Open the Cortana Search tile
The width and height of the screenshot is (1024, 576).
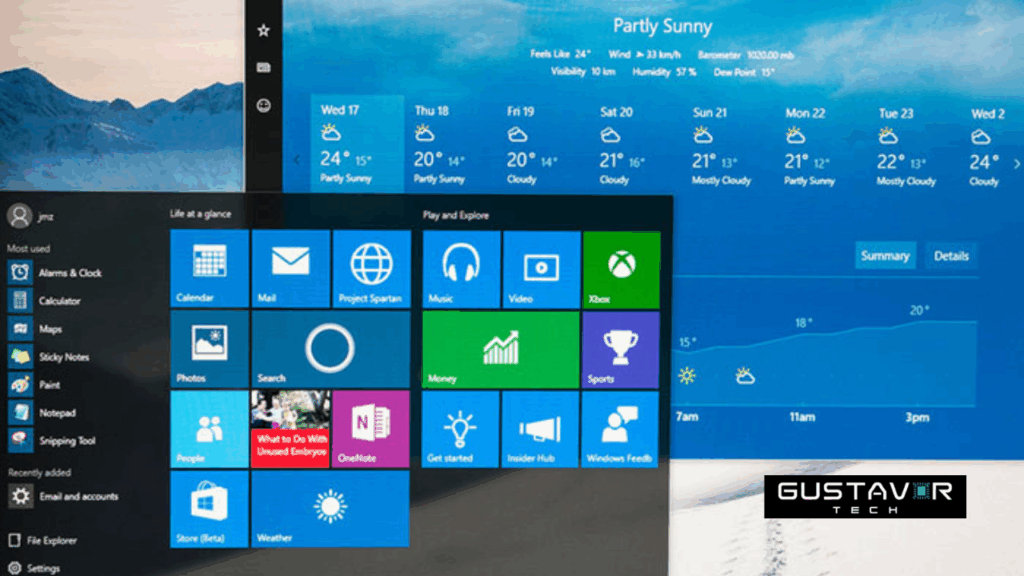(330, 349)
